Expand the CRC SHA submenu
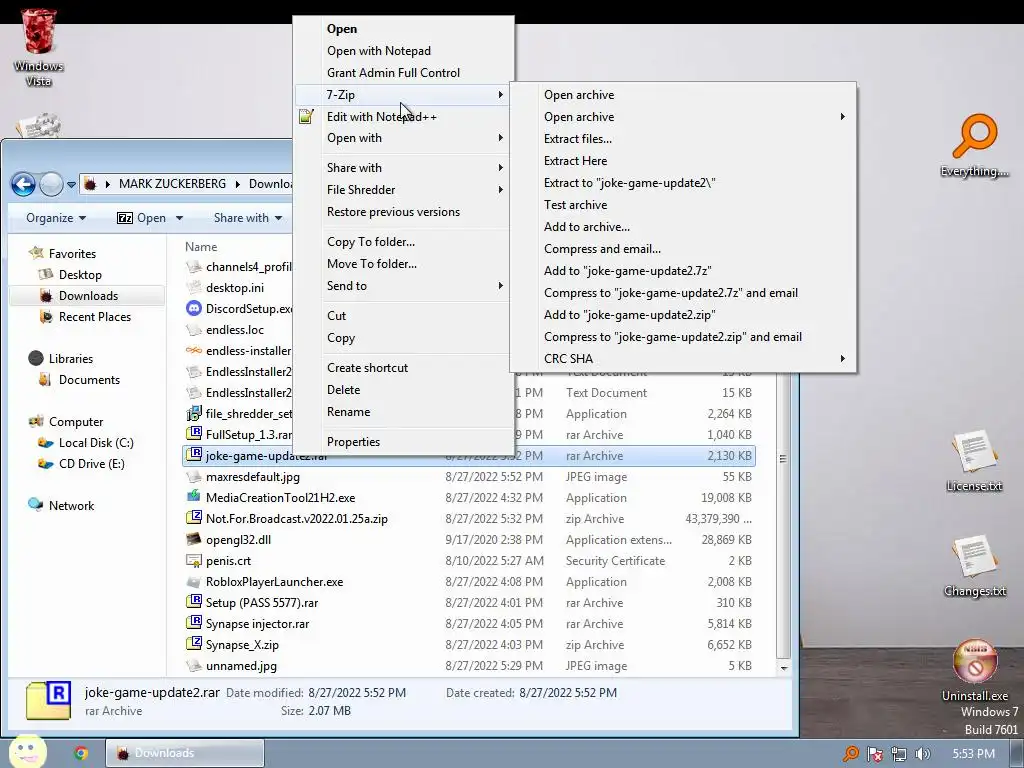The height and width of the screenshot is (768, 1024). tap(683, 359)
